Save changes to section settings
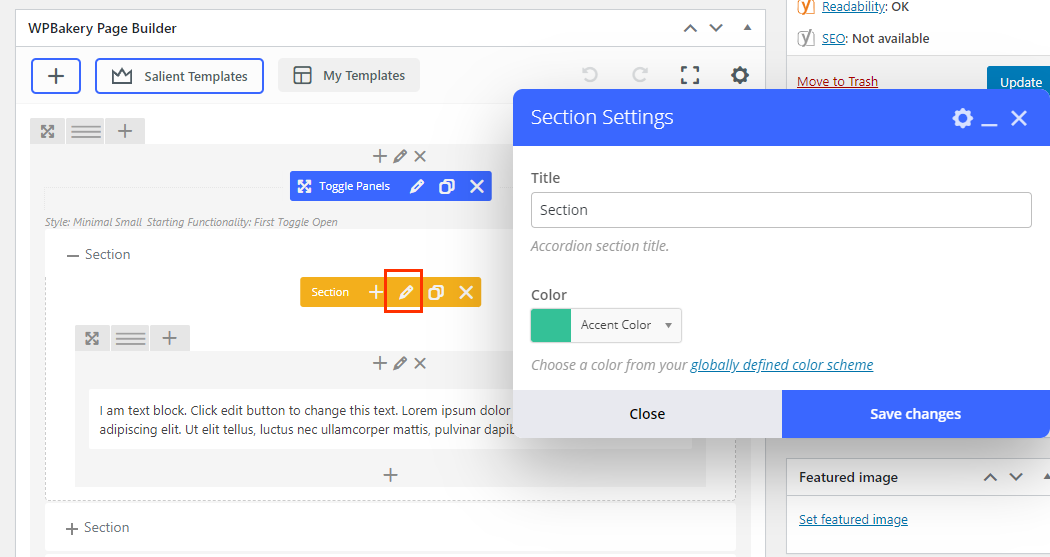The width and height of the screenshot is (1050, 557). coord(915,414)
